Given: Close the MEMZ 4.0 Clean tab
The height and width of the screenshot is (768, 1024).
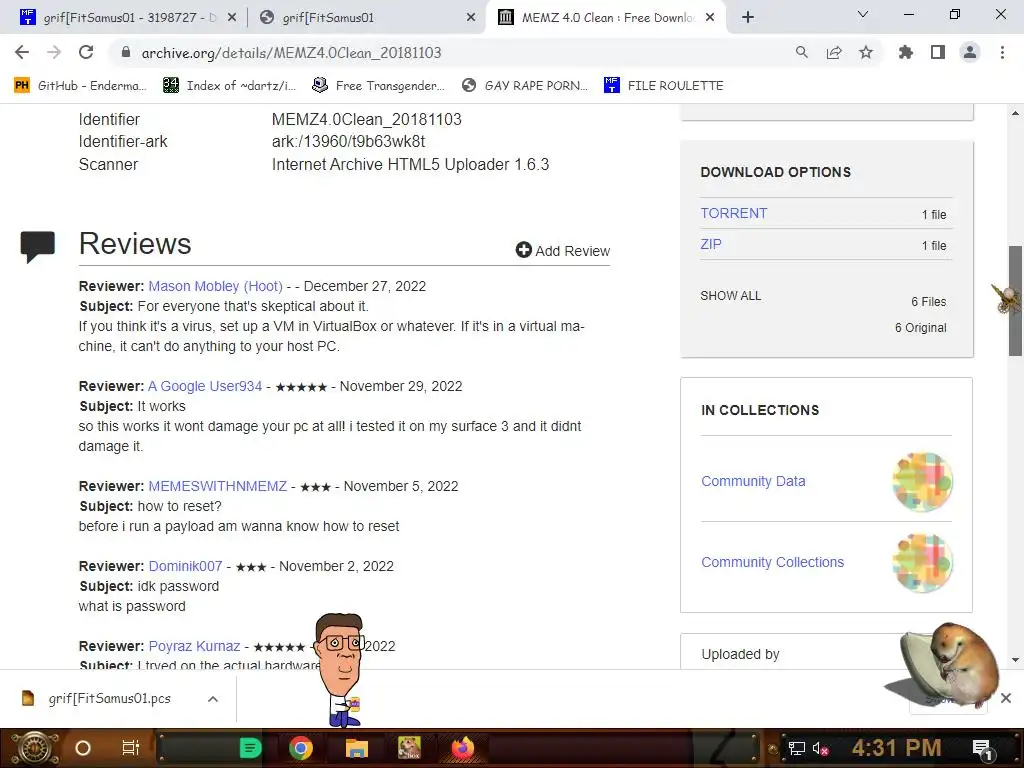Looking at the screenshot, I should point(710,18).
